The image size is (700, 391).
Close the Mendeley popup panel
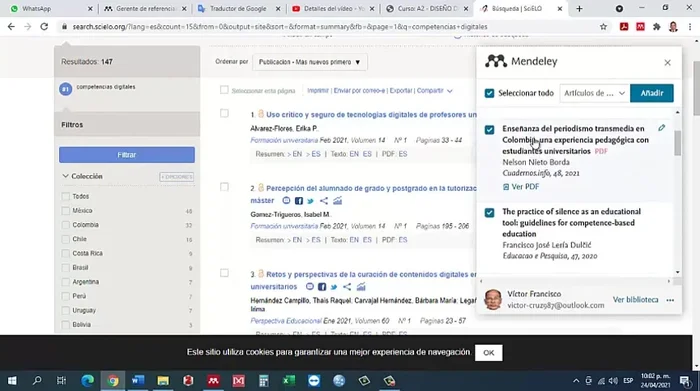pos(667,62)
